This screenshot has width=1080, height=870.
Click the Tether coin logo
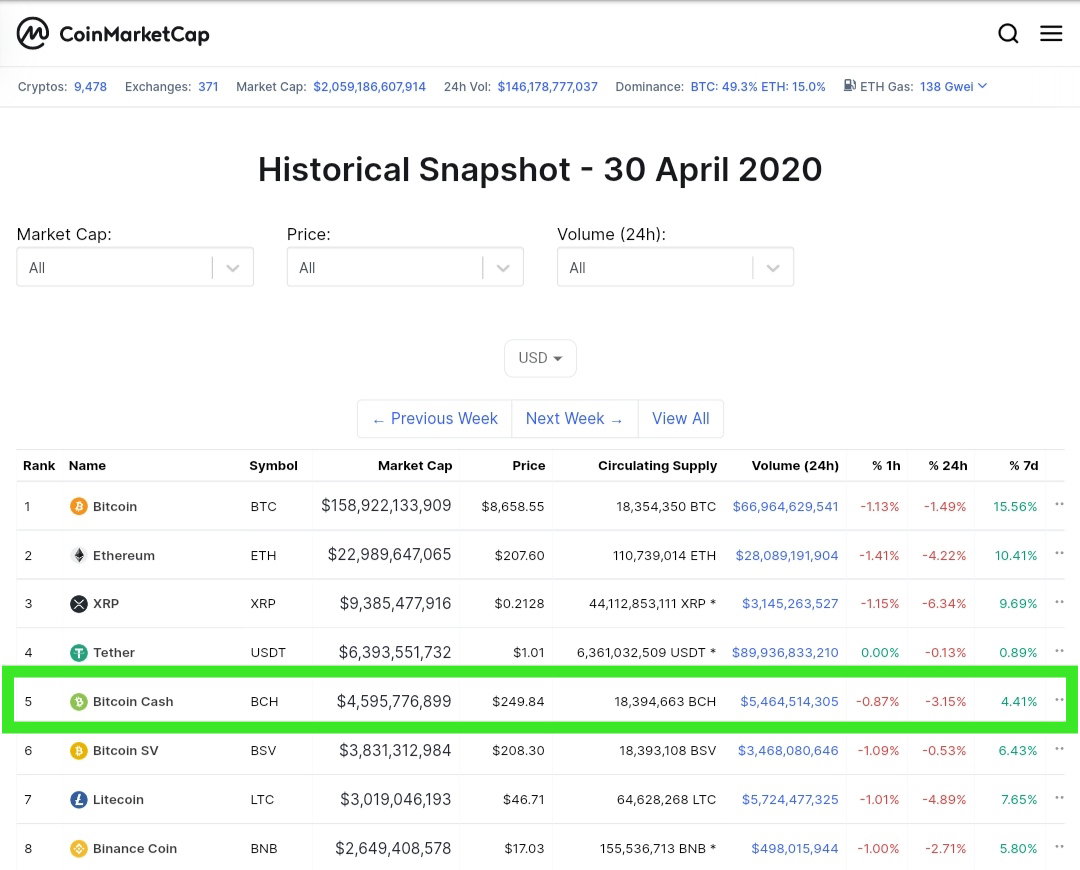point(79,652)
